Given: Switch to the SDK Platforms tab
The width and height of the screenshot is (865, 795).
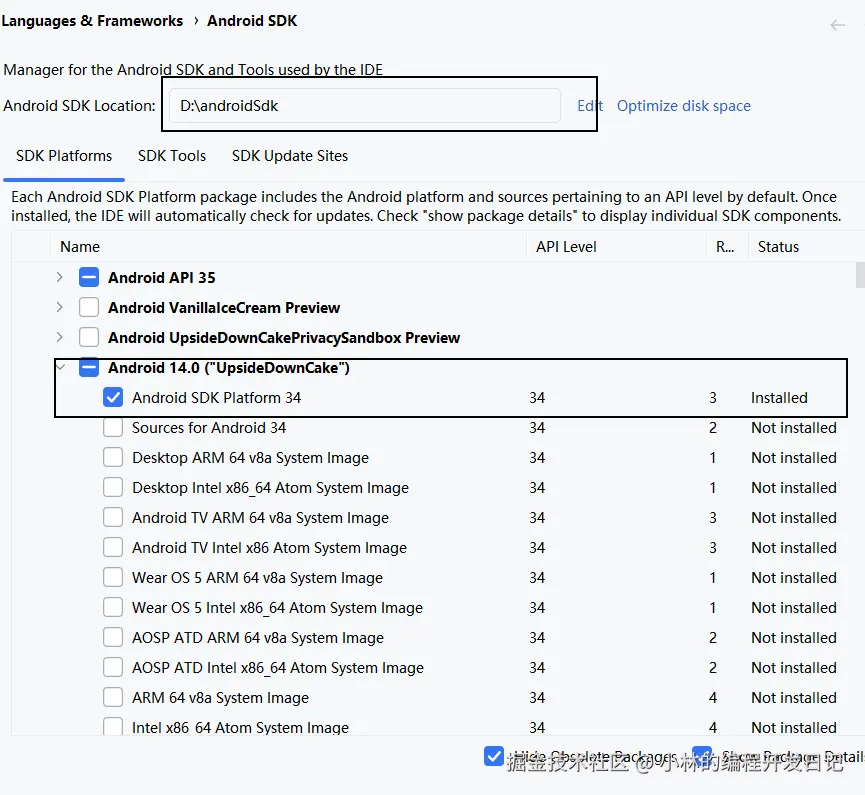Looking at the screenshot, I should coord(64,156).
